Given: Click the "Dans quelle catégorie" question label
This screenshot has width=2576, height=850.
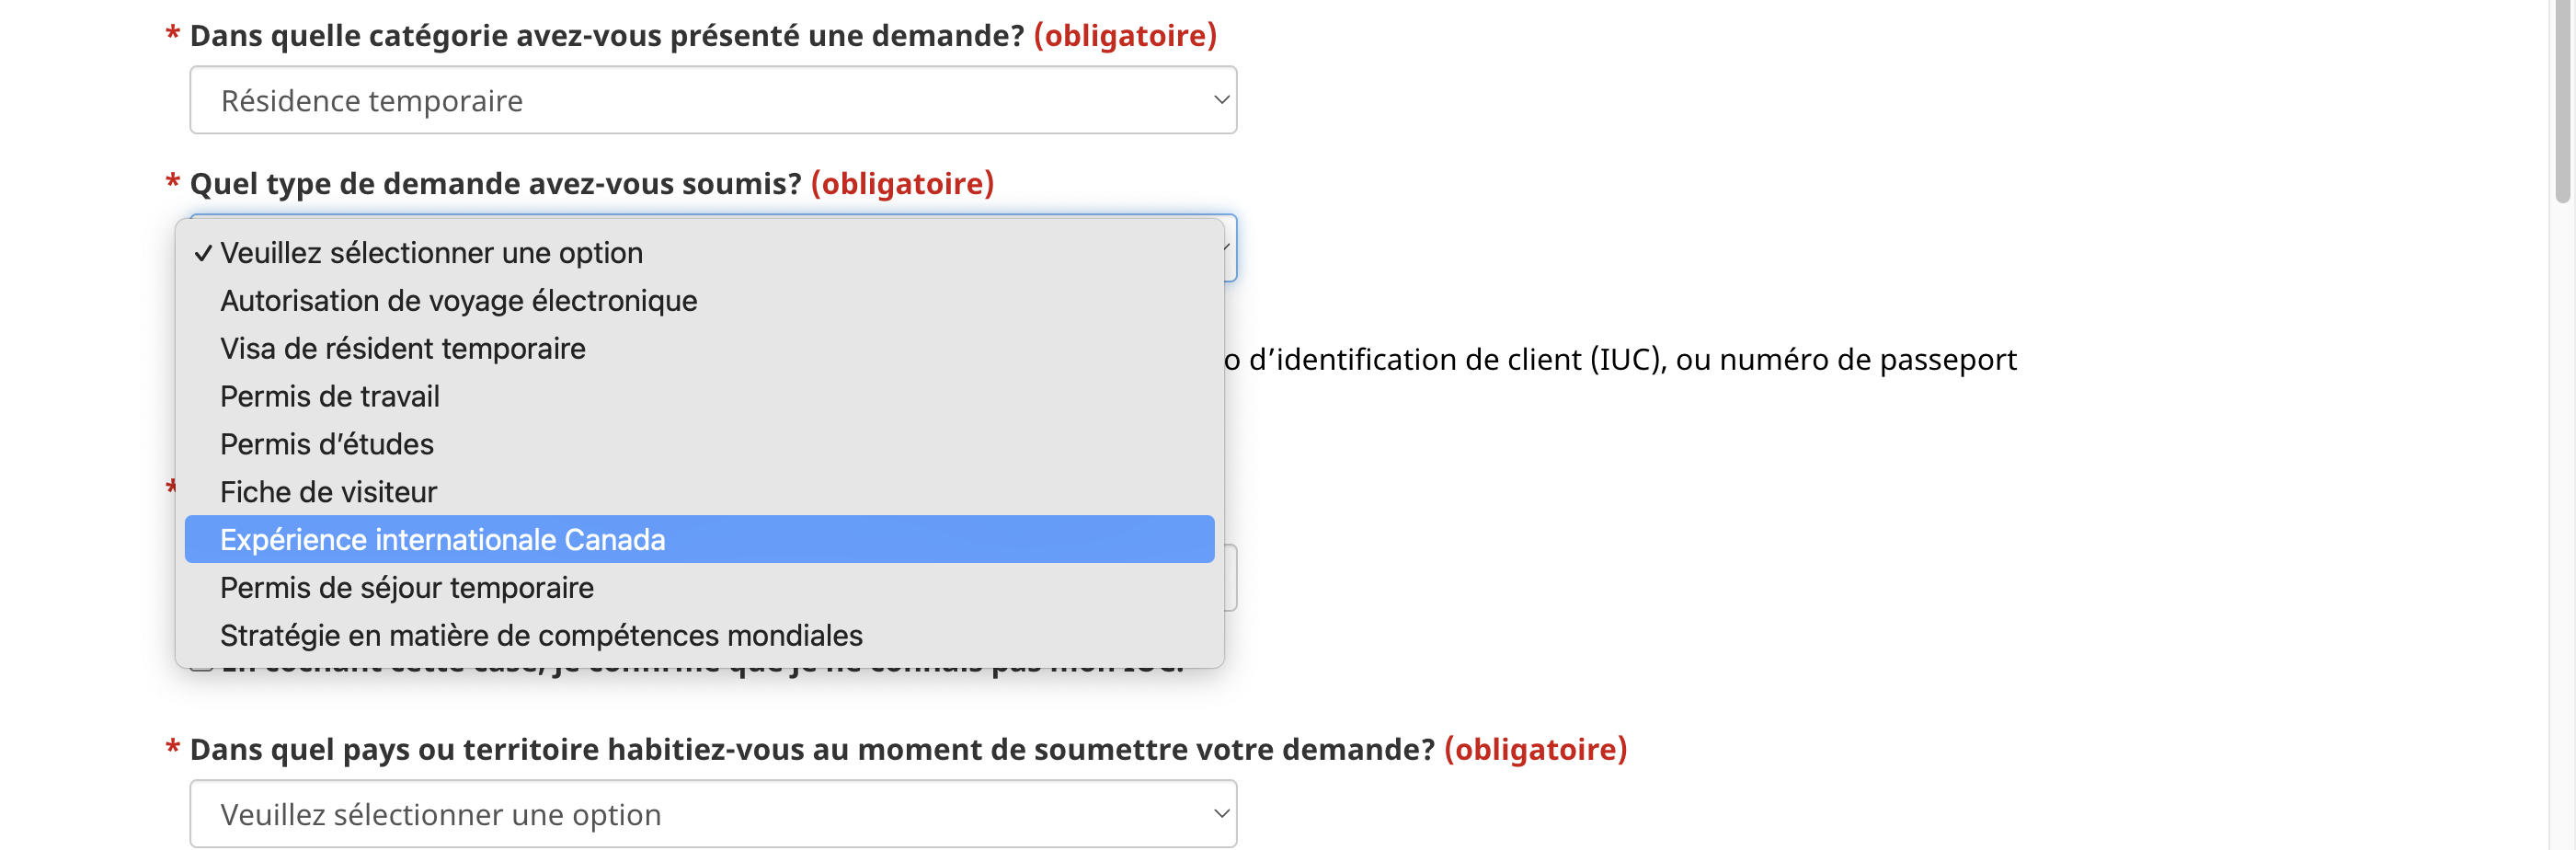Looking at the screenshot, I should [606, 36].
